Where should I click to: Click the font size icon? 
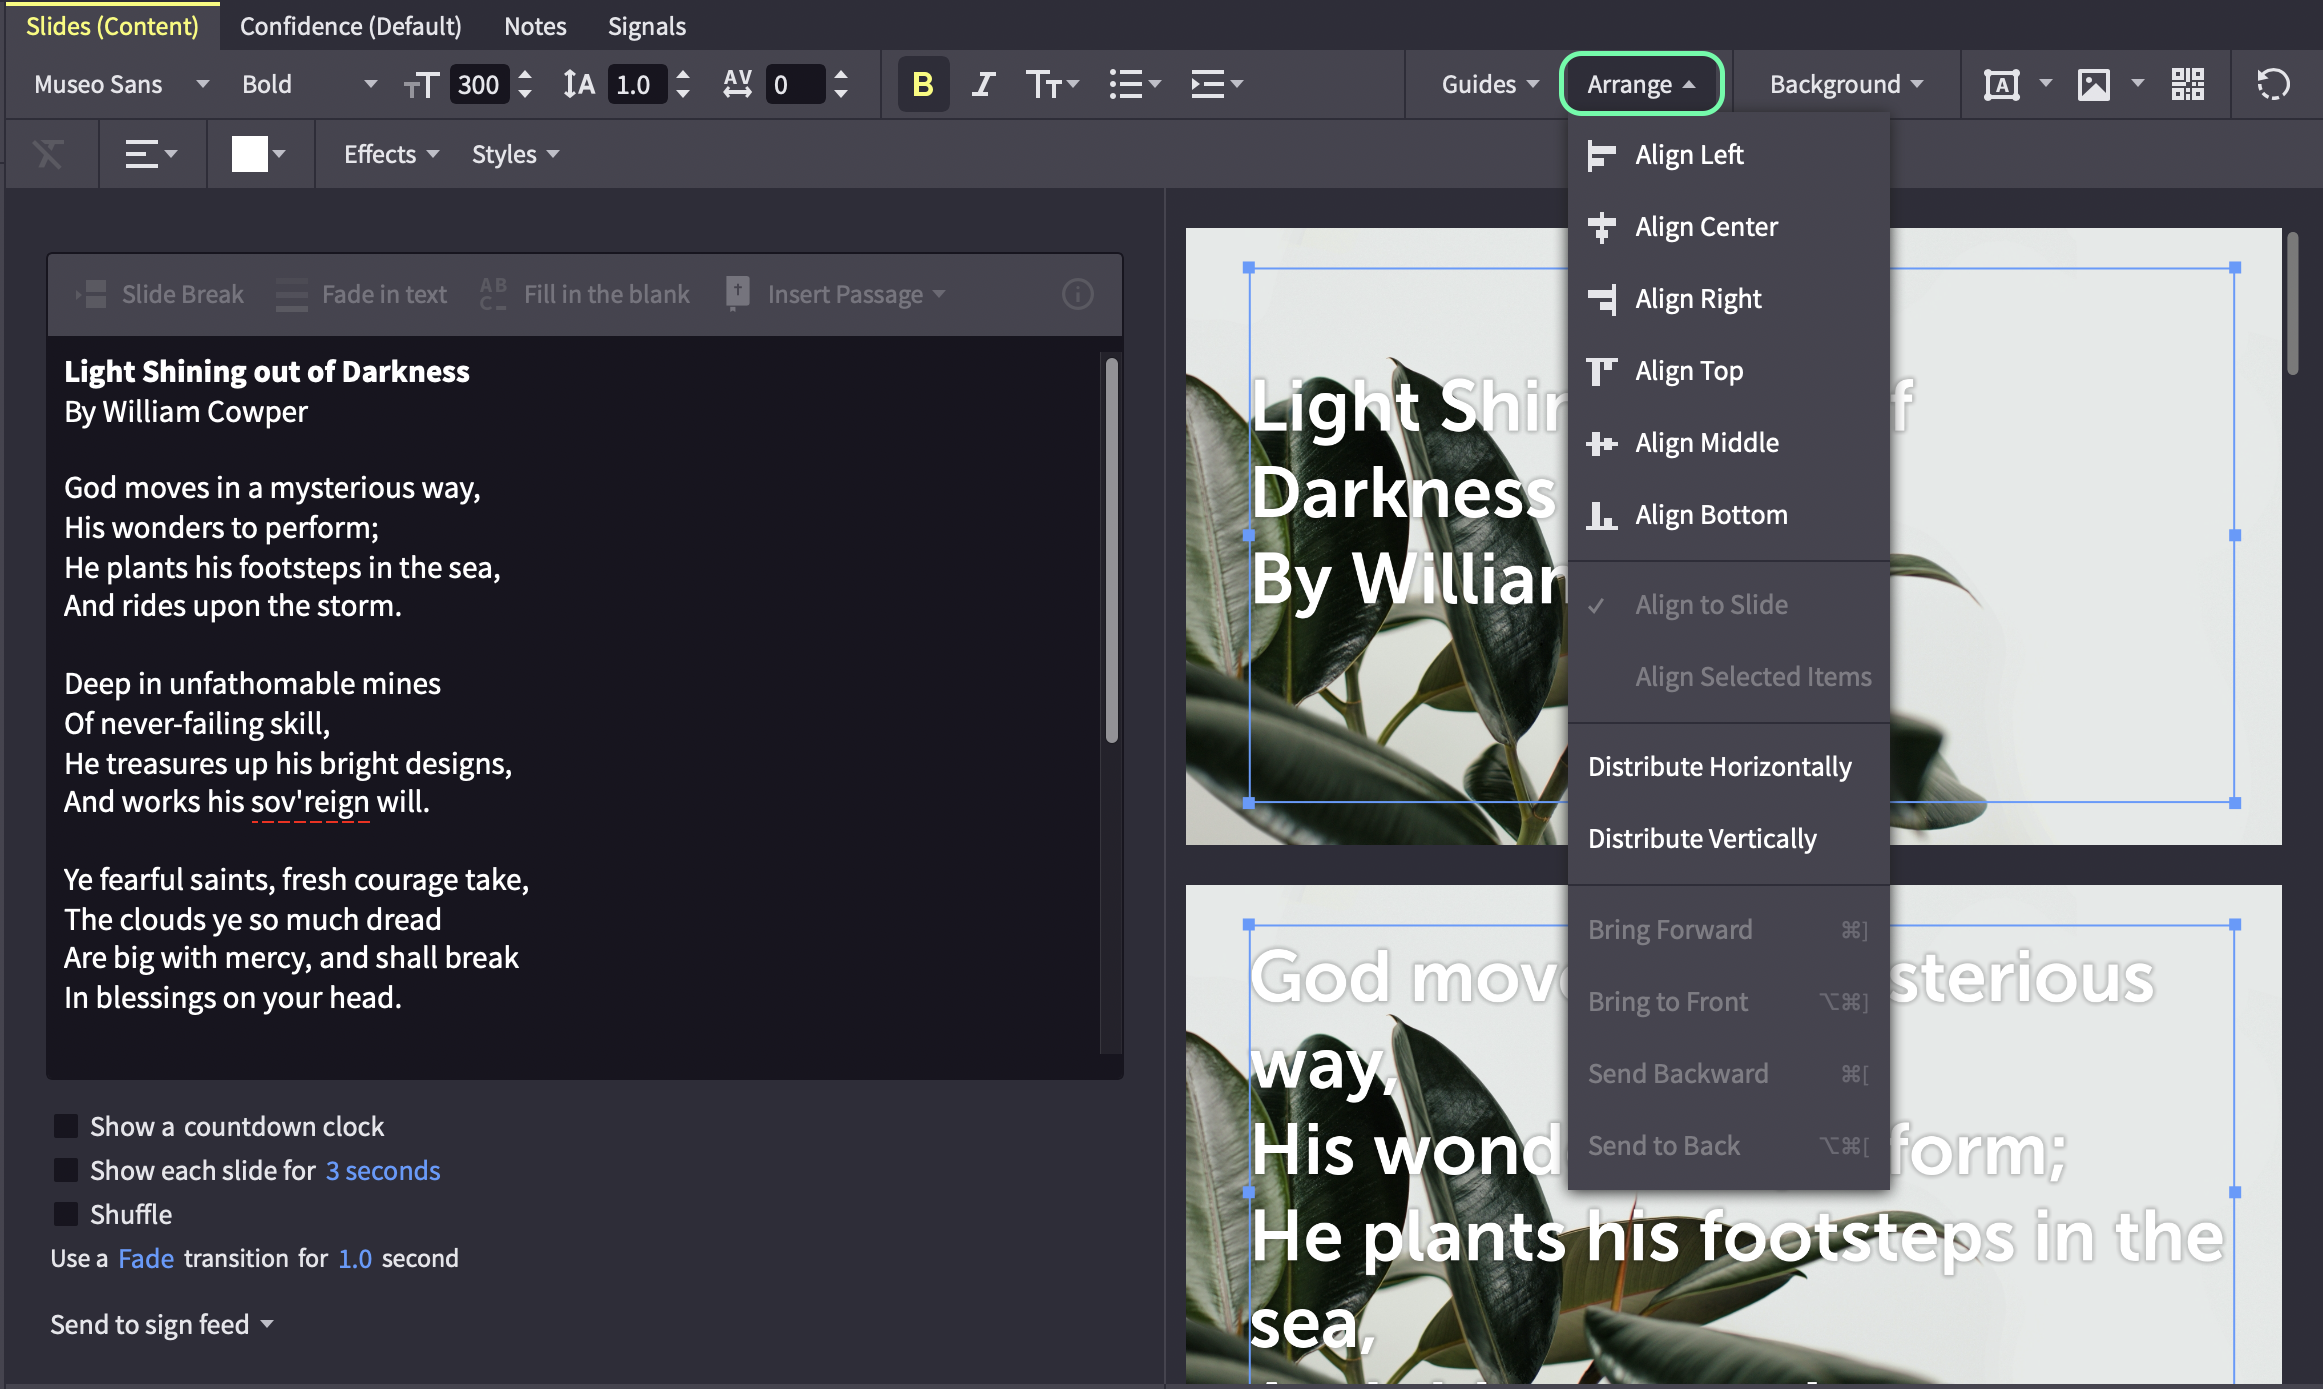pos(421,85)
